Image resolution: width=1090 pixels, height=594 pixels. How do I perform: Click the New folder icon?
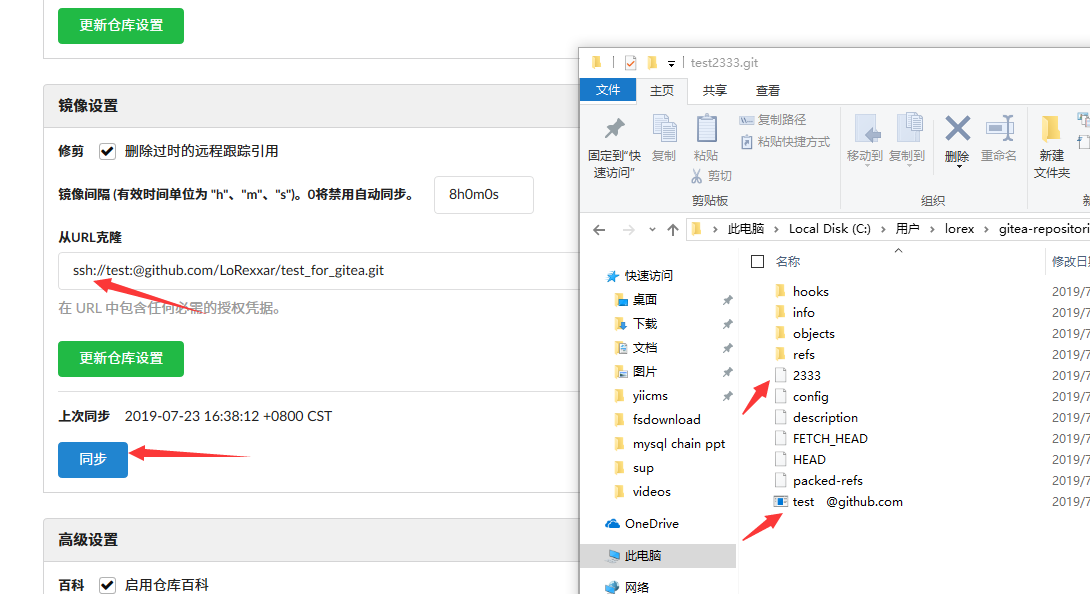coord(1051,129)
